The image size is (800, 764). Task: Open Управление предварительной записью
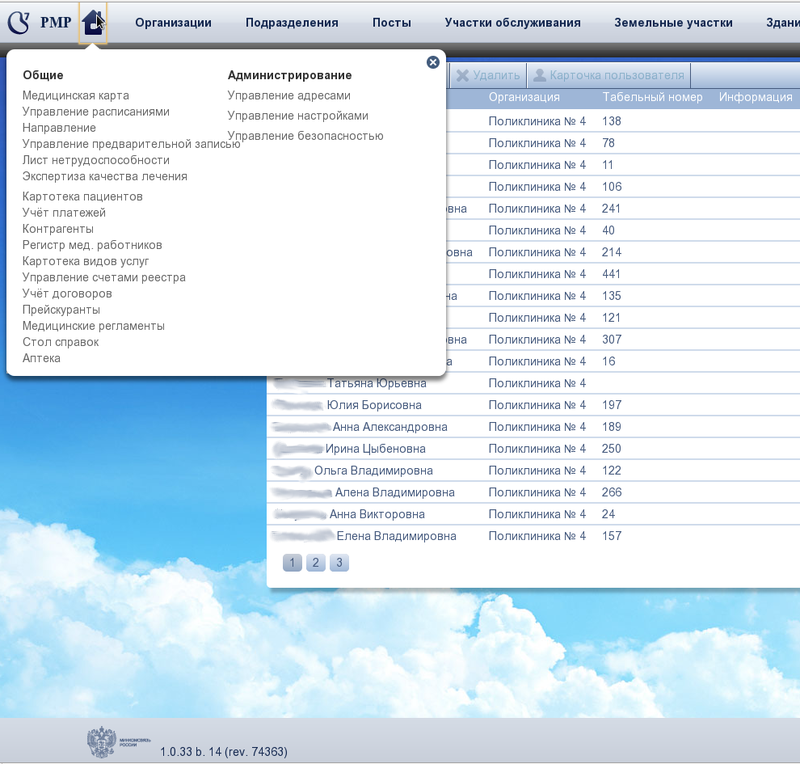tap(131, 144)
